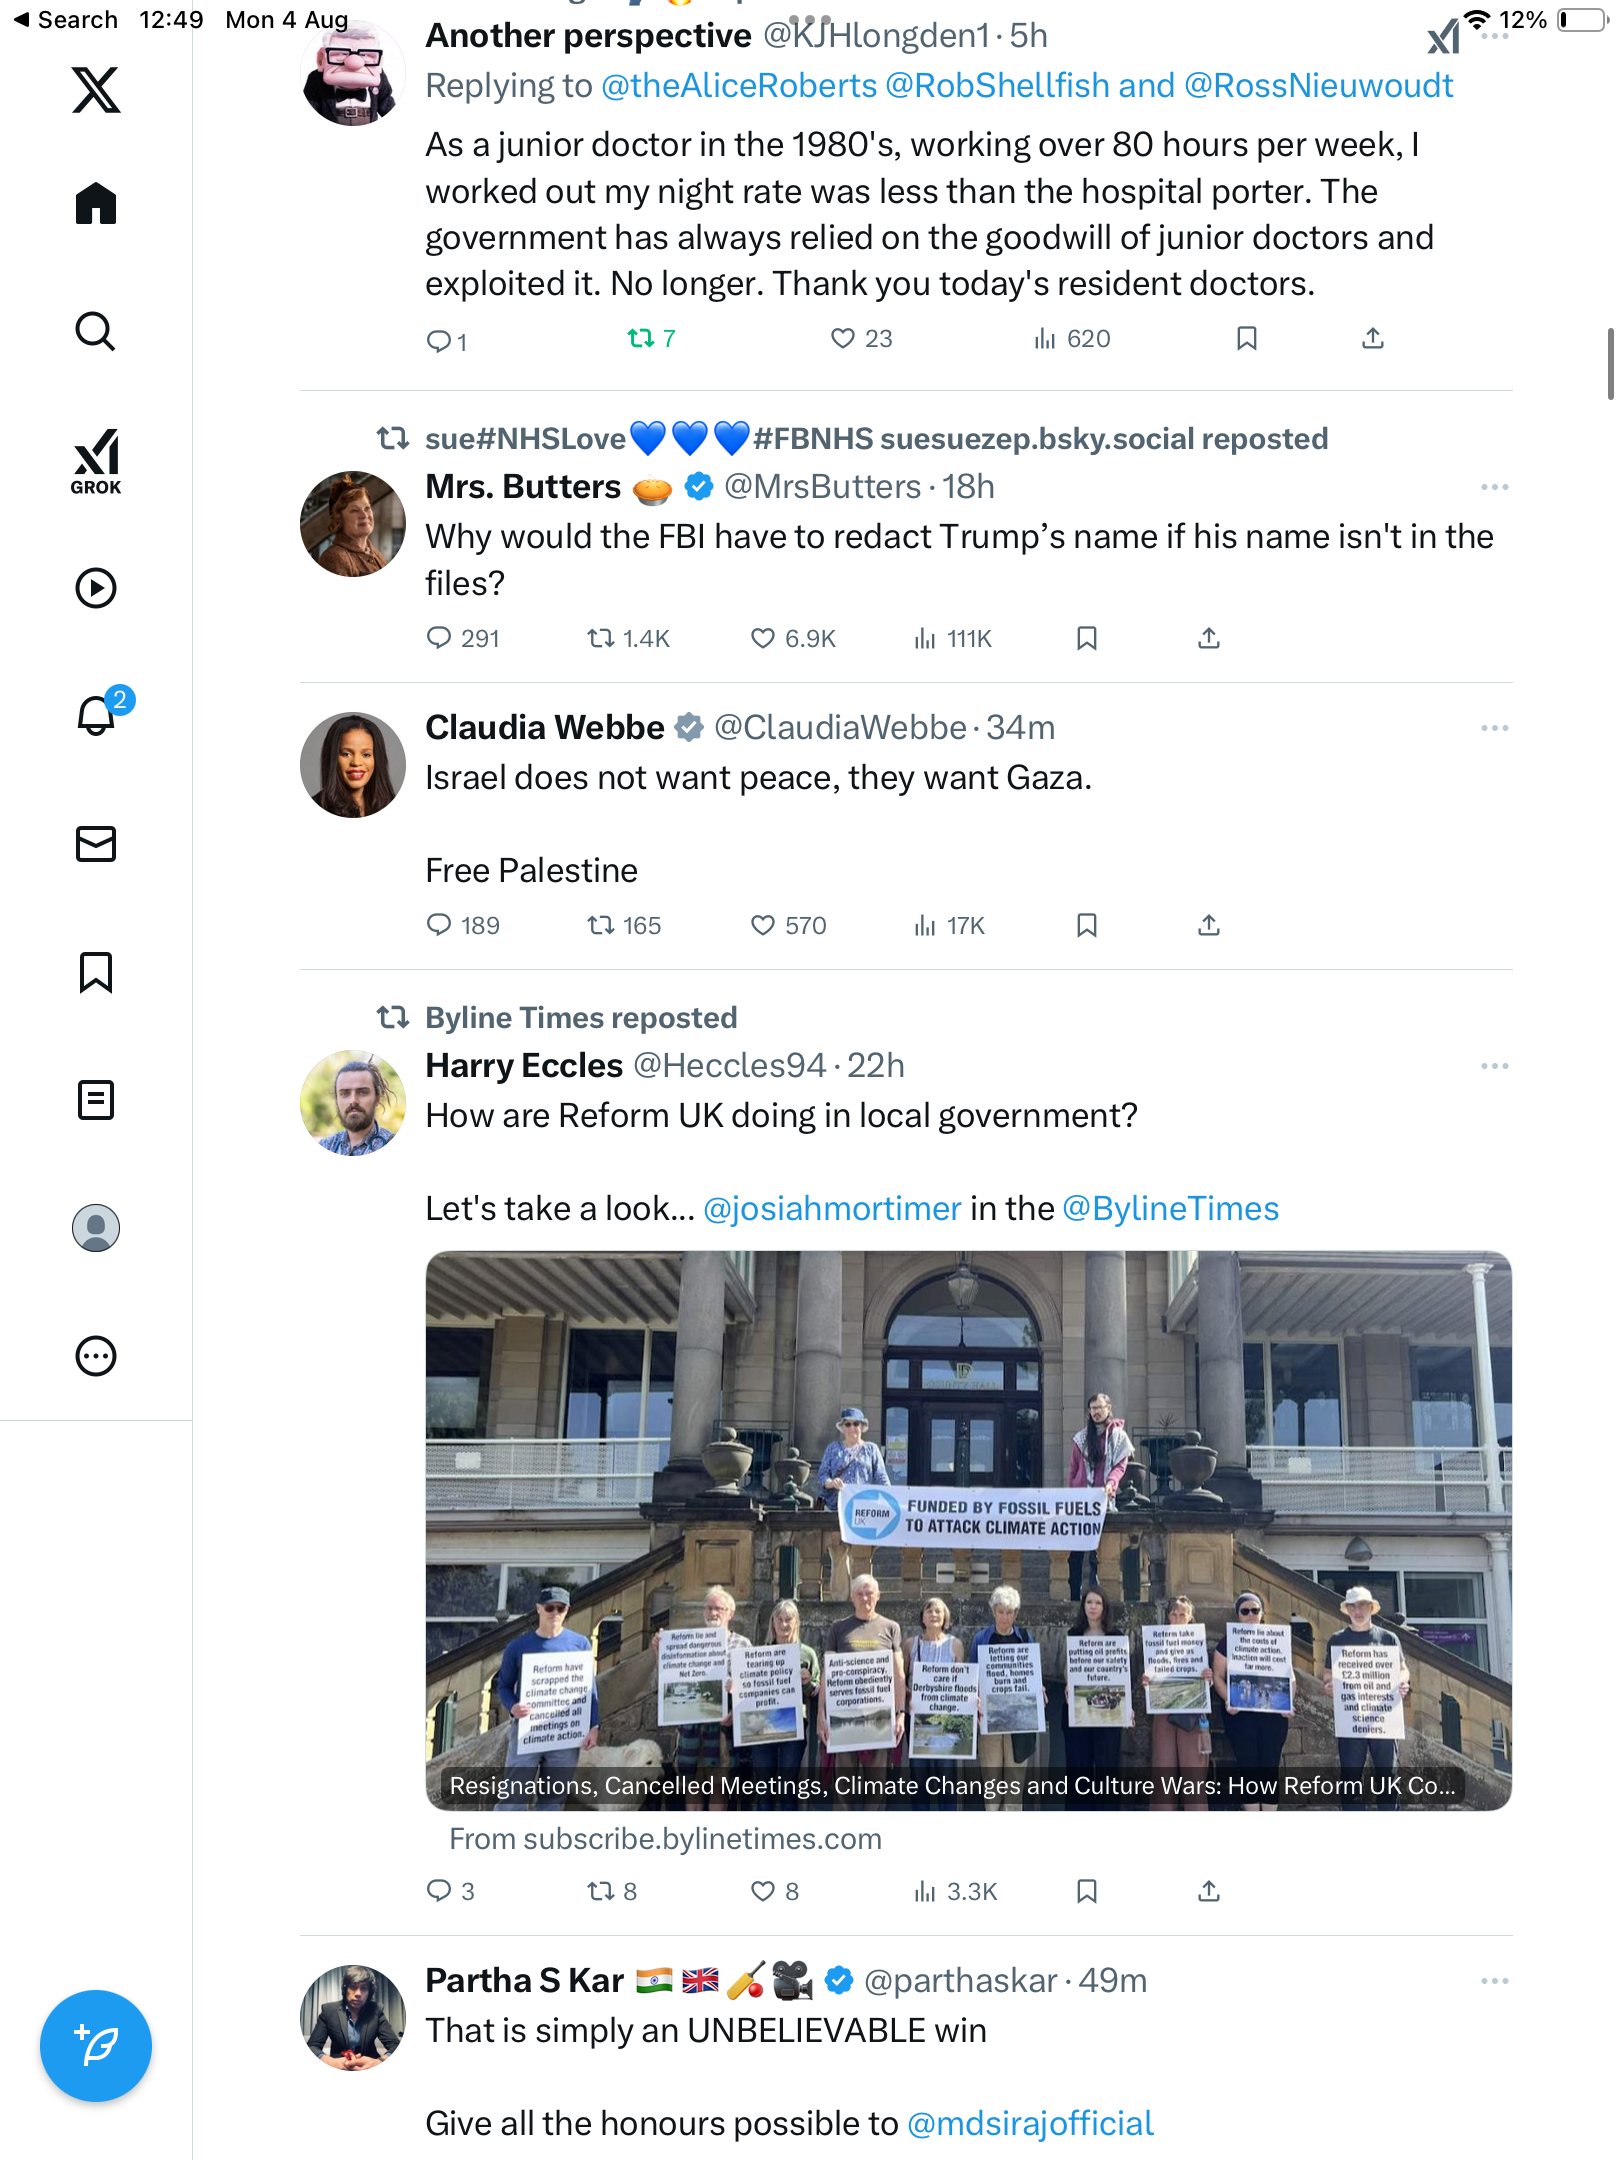
Task: Open sidebar More circle menu
Action: point(96,1356)
